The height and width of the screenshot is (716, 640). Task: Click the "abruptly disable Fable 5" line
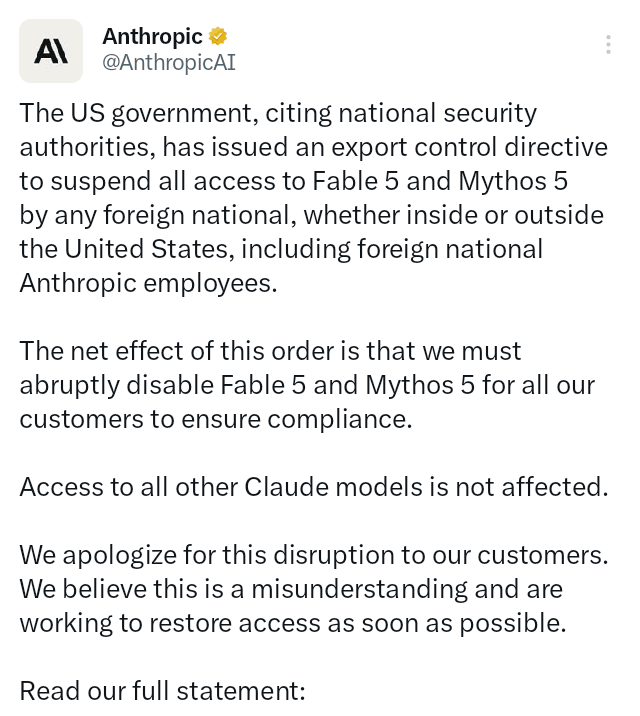pos(307,385)
